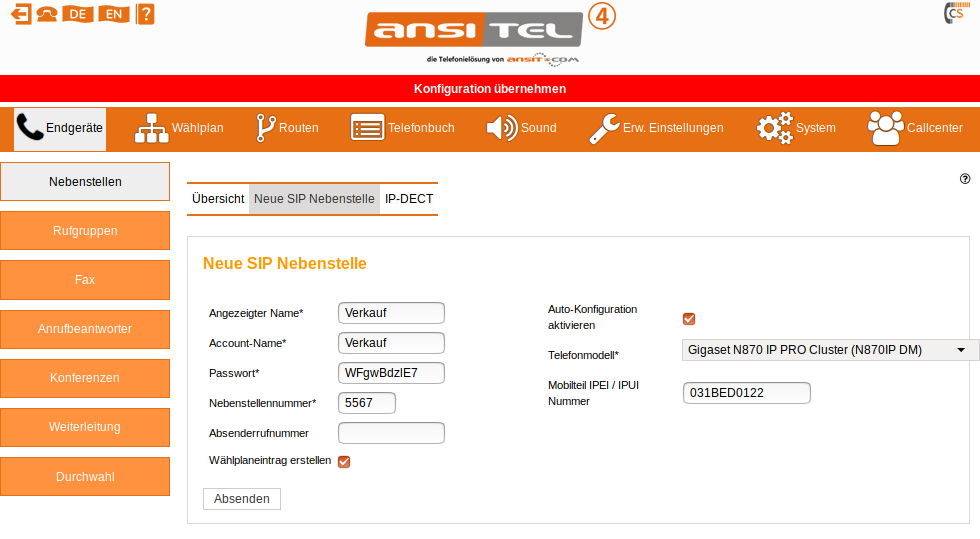Switch to the IP-DECT tab
This screenshot has width=980, height=539.
pyautogui.click(x=409, y=199)
